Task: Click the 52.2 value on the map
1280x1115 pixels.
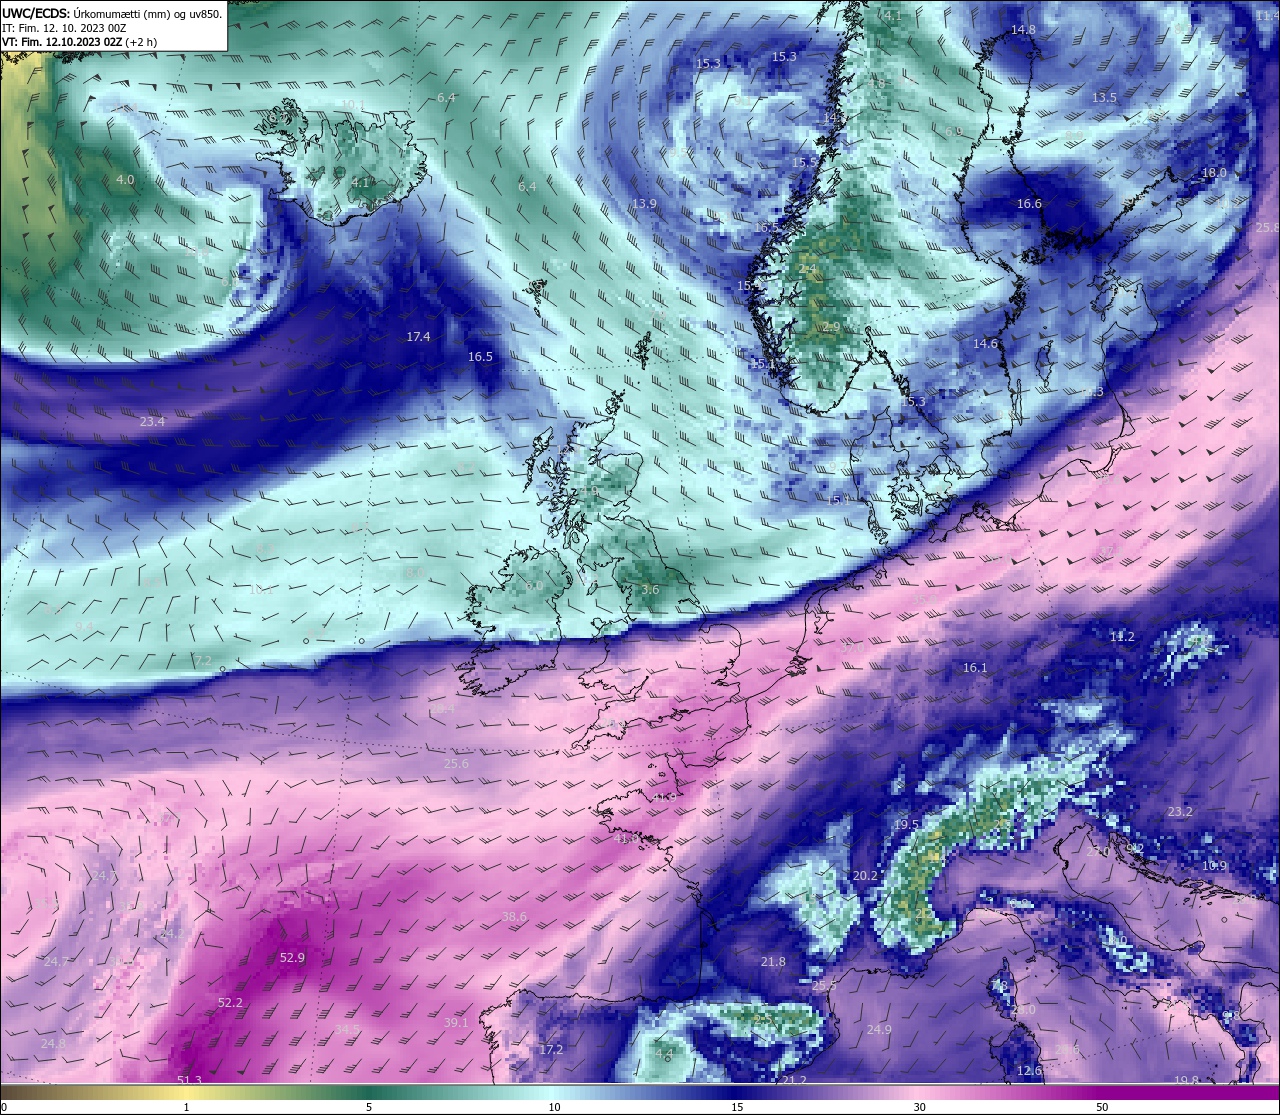Action: pos(230,1002)
